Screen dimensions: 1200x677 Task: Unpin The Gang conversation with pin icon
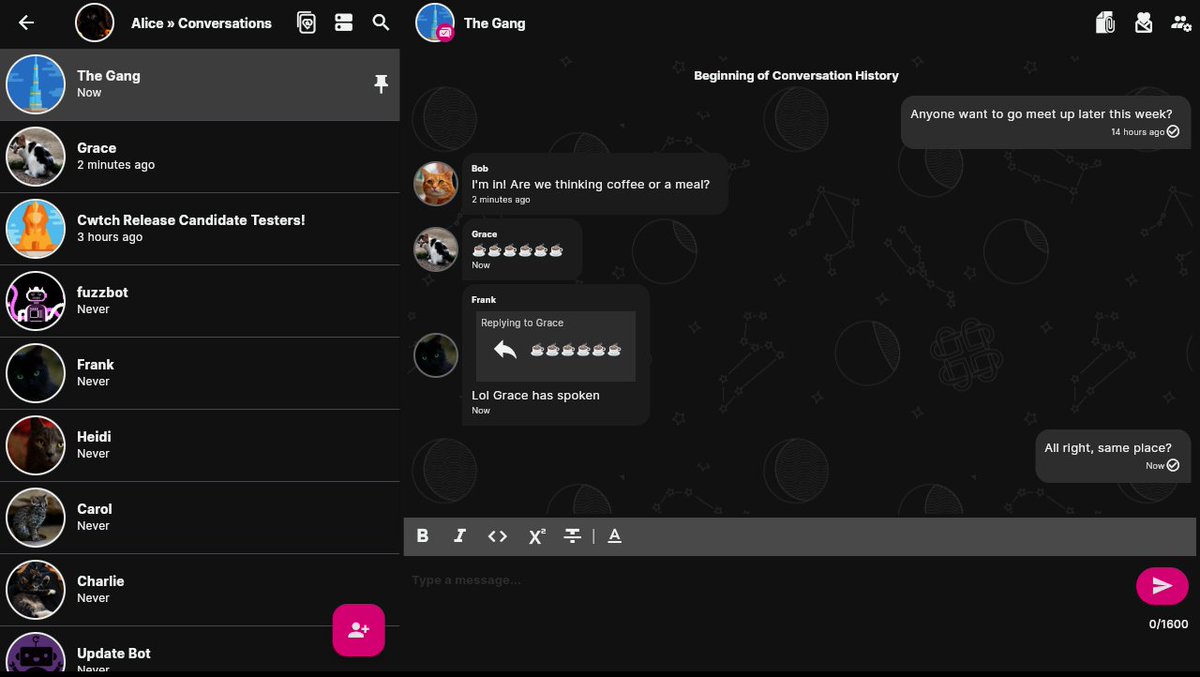(x=381, y=85)
